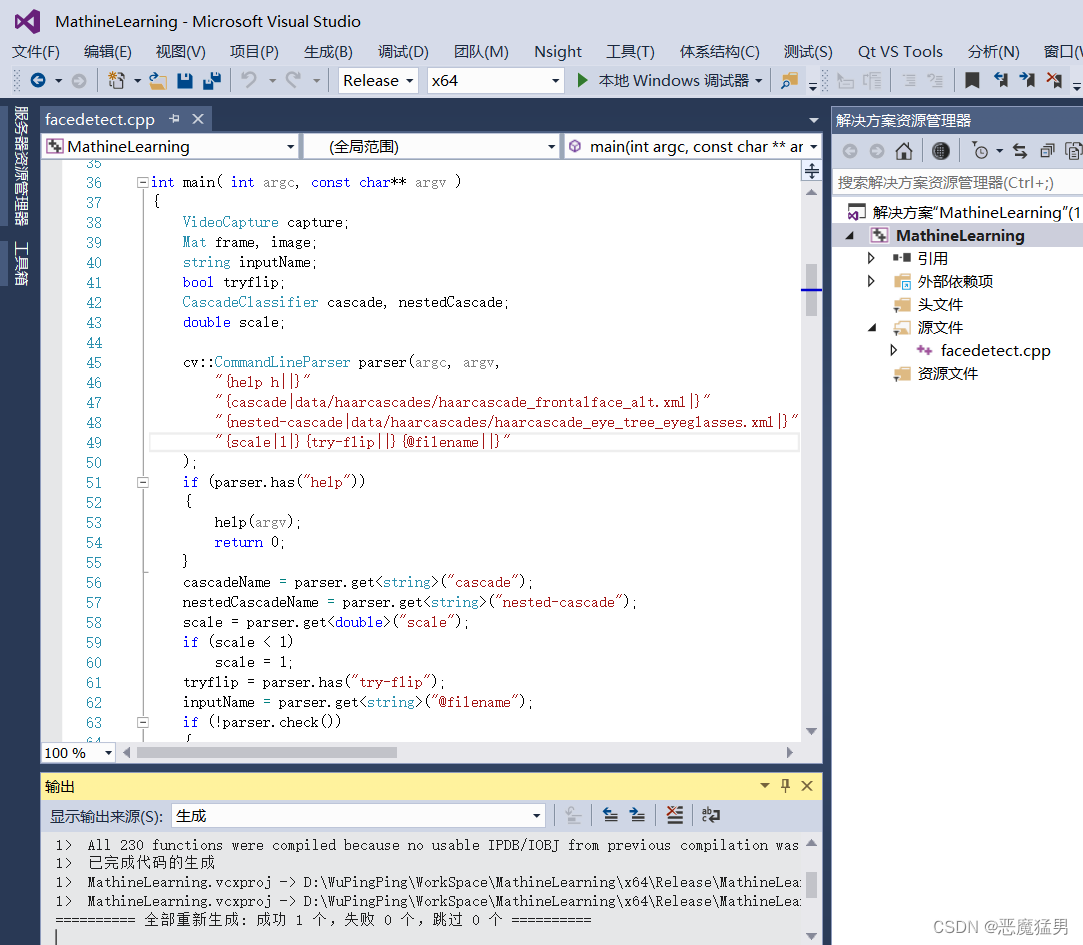Click the navigate backward arrow icon
Viewport: 1083px width, 945px height.
click(38, 81)
